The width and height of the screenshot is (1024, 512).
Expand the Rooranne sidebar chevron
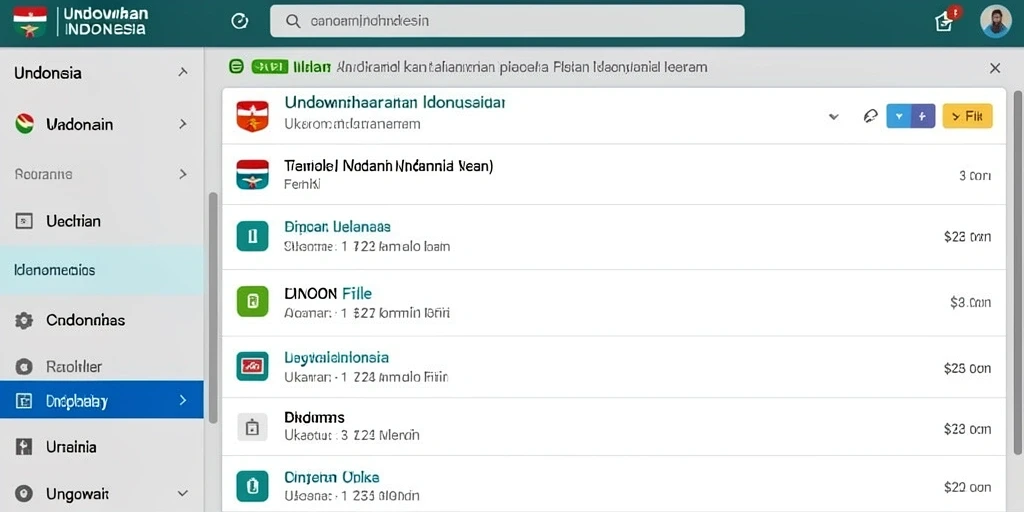(x=183, y=174)
